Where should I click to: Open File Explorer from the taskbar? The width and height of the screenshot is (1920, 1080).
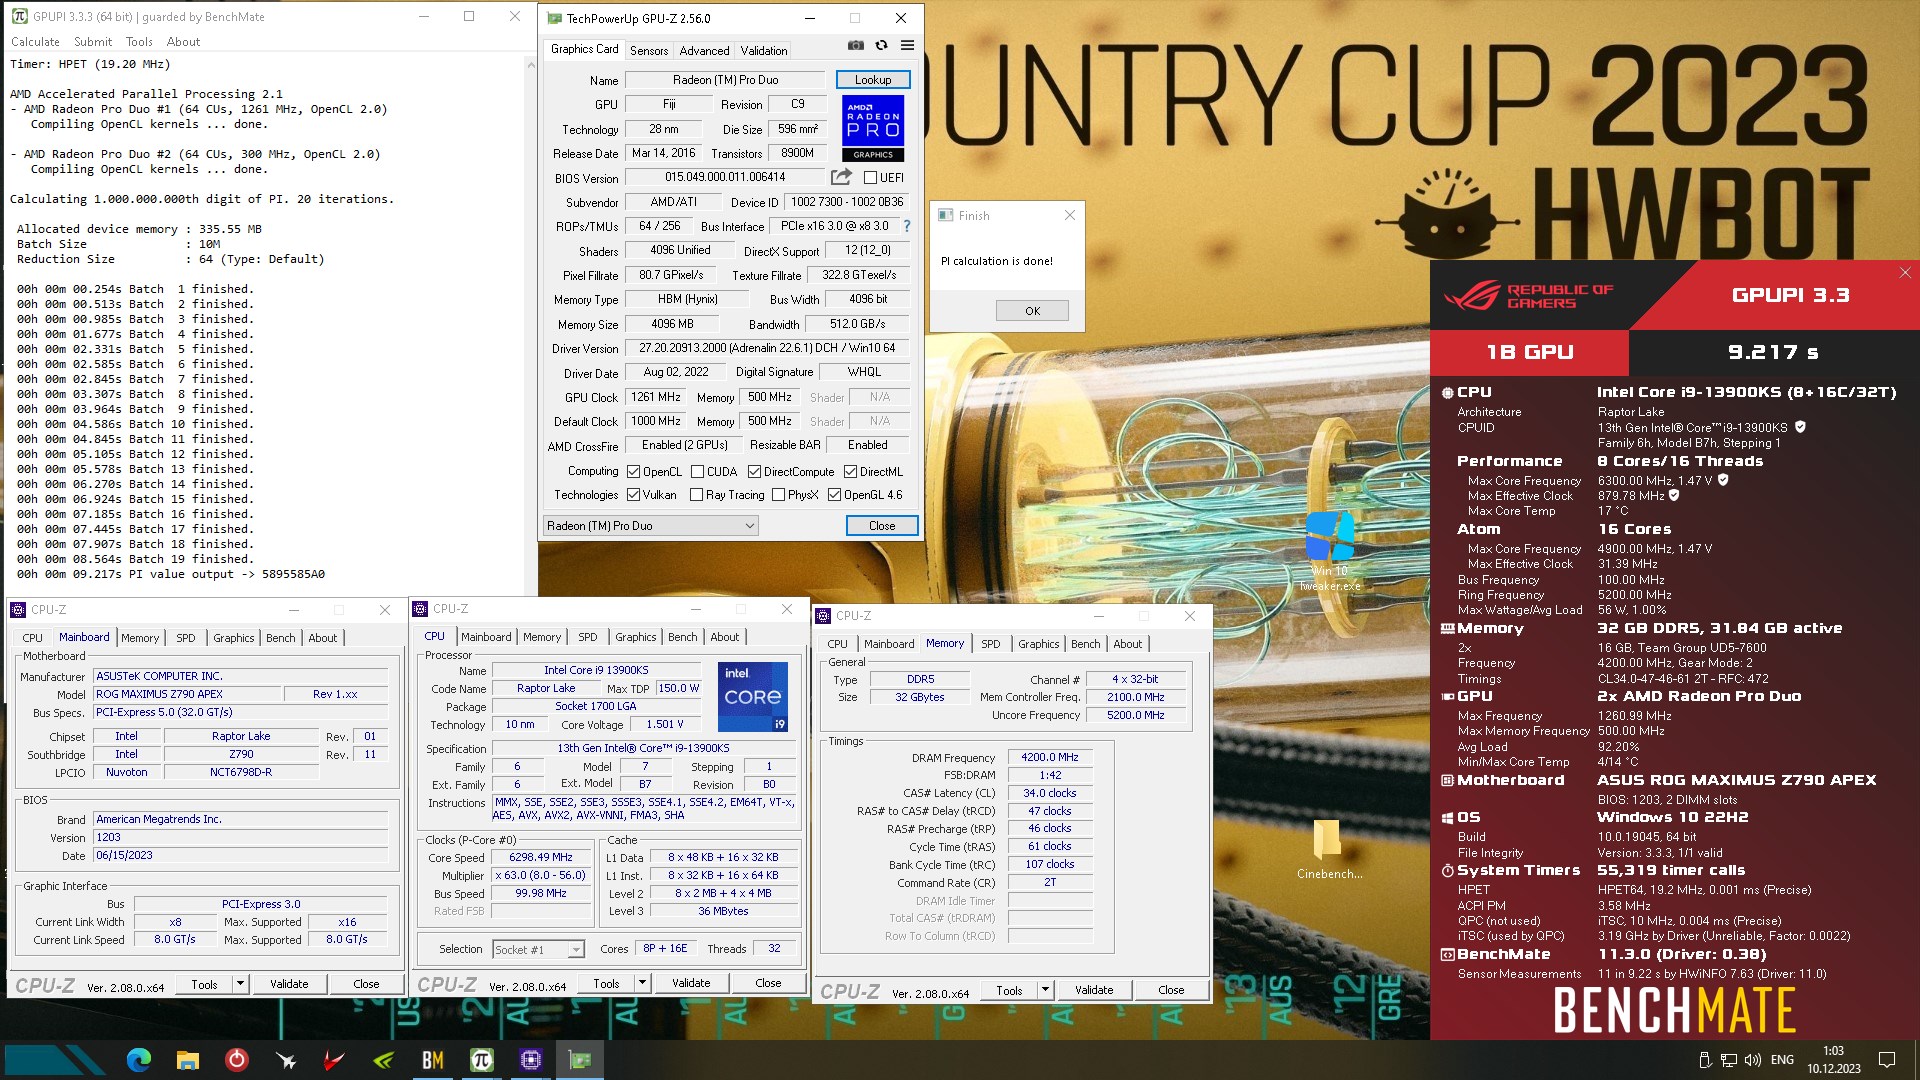point(187,1059)
